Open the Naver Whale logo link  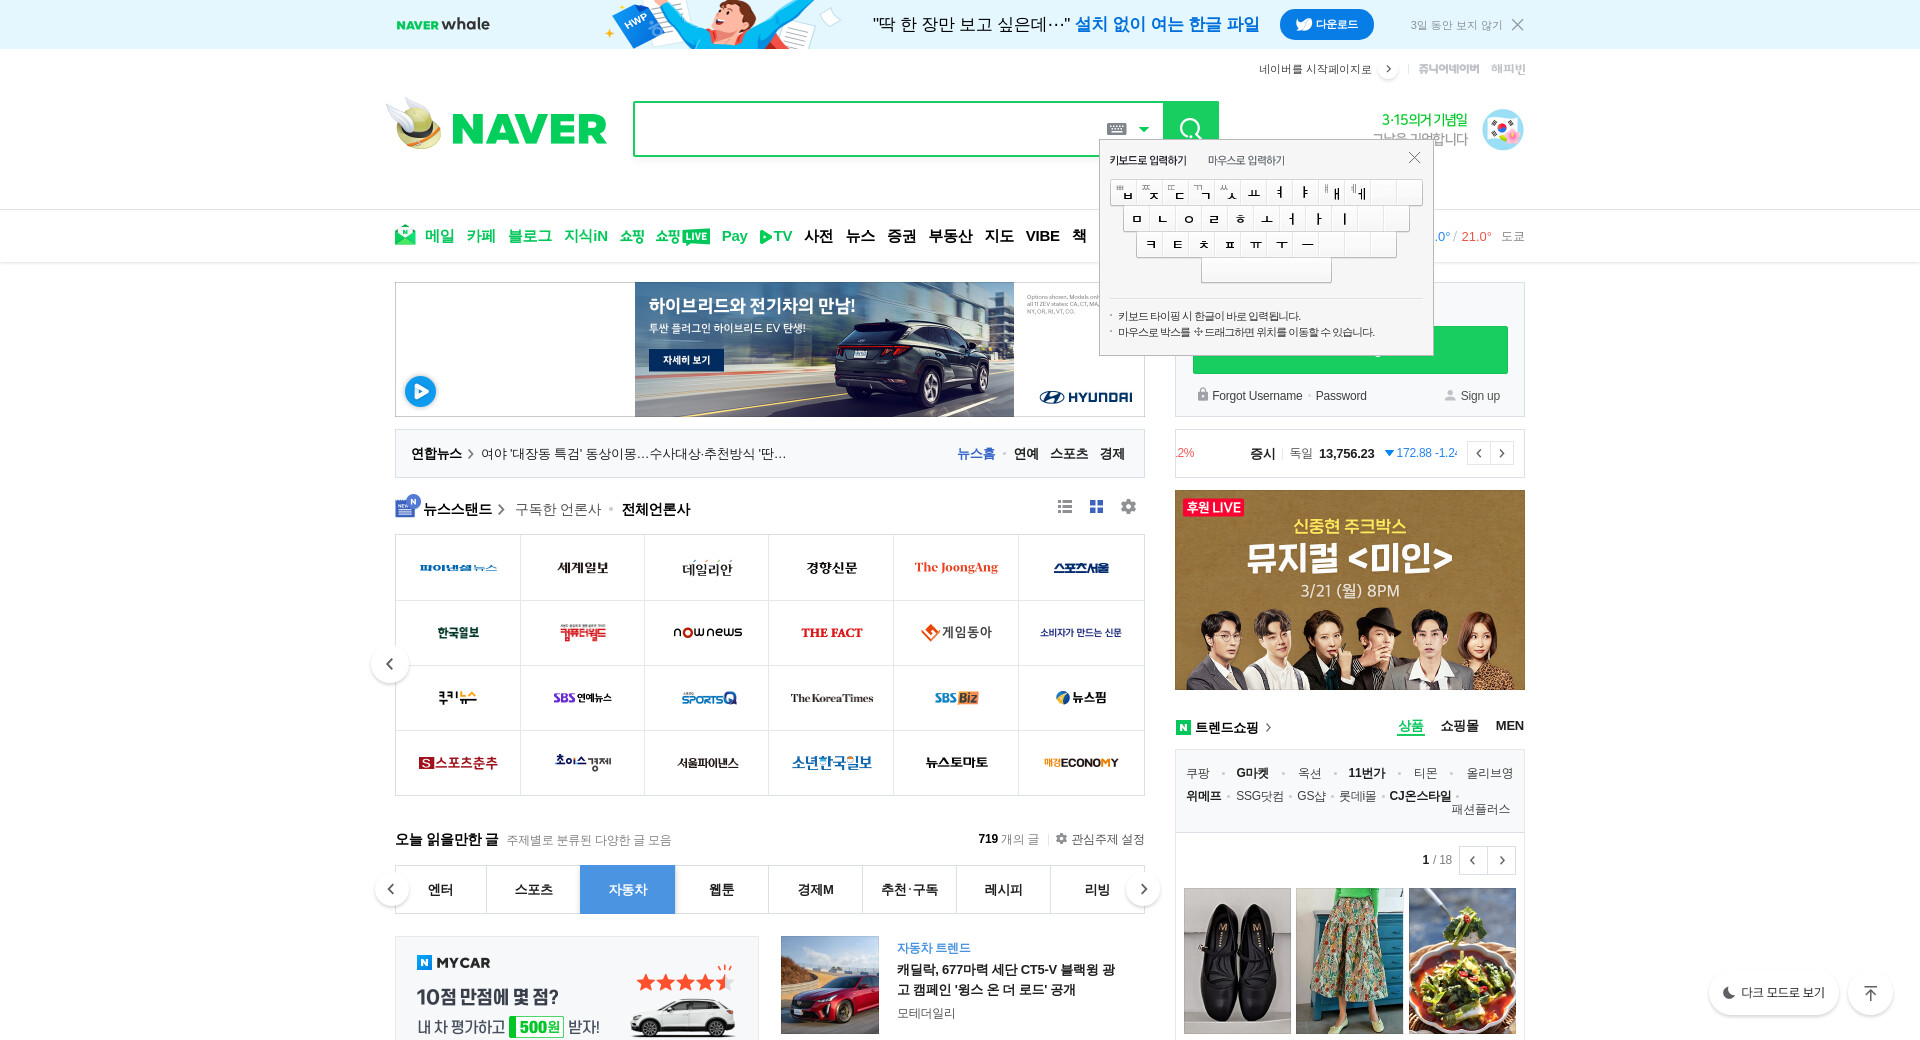[x=443, y=25]
